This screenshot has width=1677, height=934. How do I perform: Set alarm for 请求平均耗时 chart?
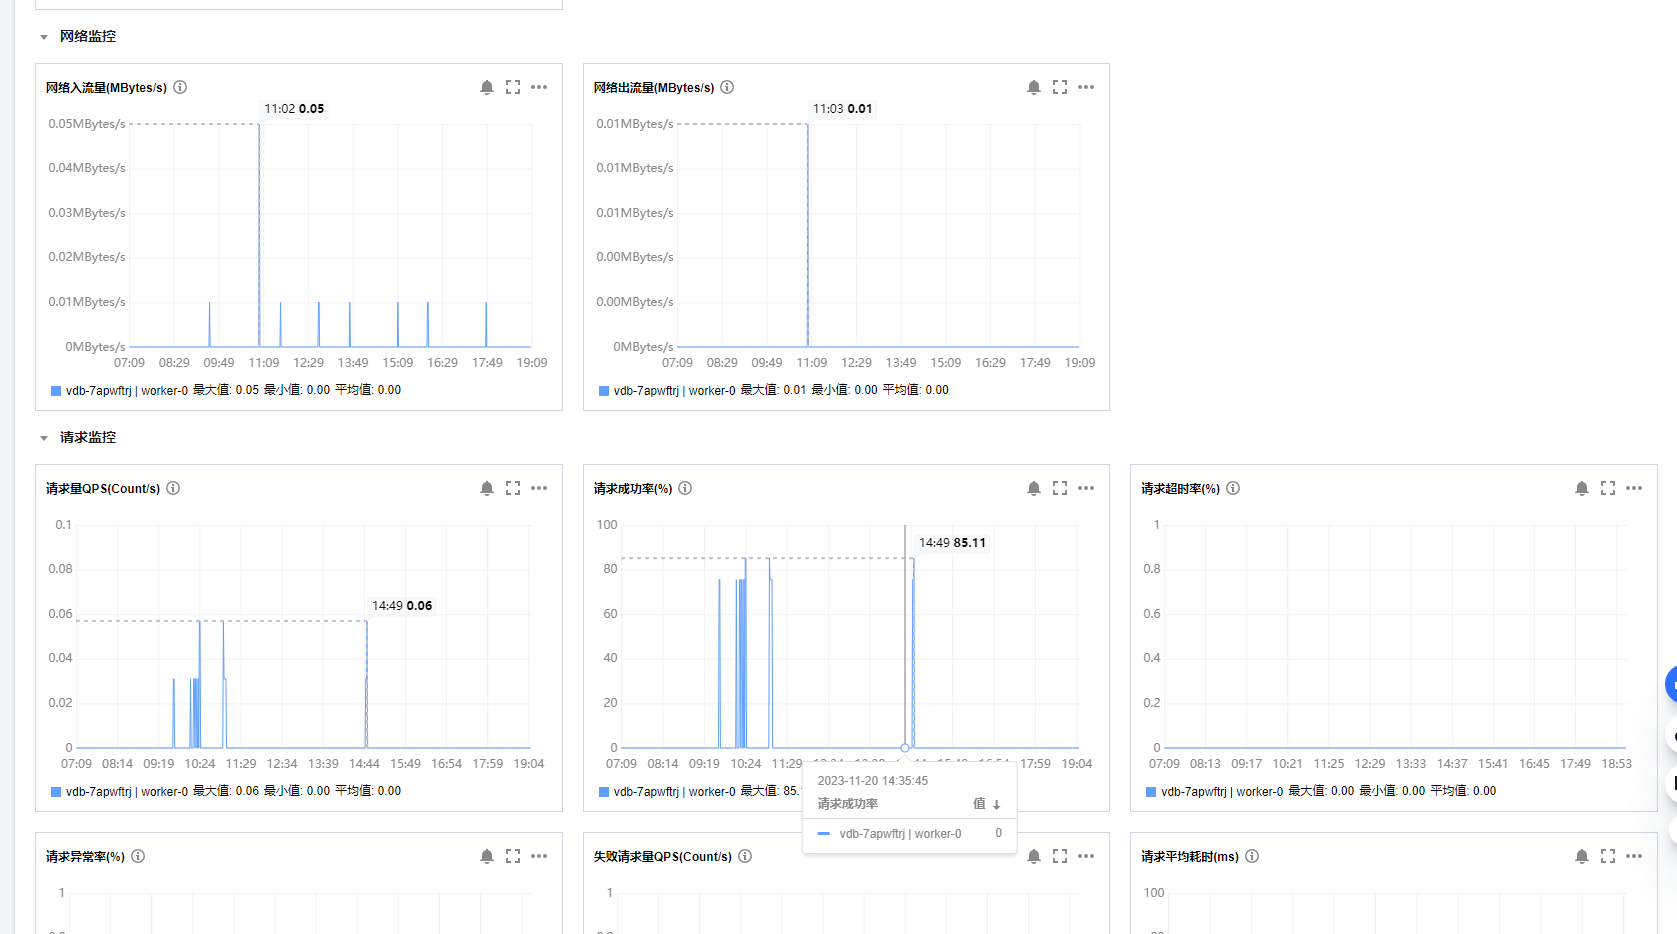click(1582, 856)
